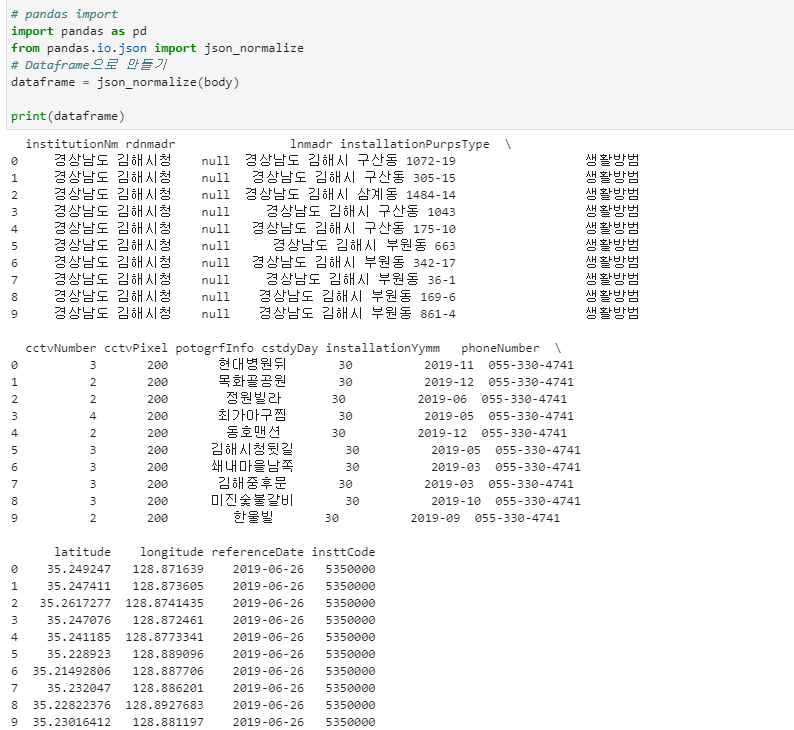Click potogrfInfo value '김해시청뒷길'
Screen dimensions: 794x730
pos(252,450)
